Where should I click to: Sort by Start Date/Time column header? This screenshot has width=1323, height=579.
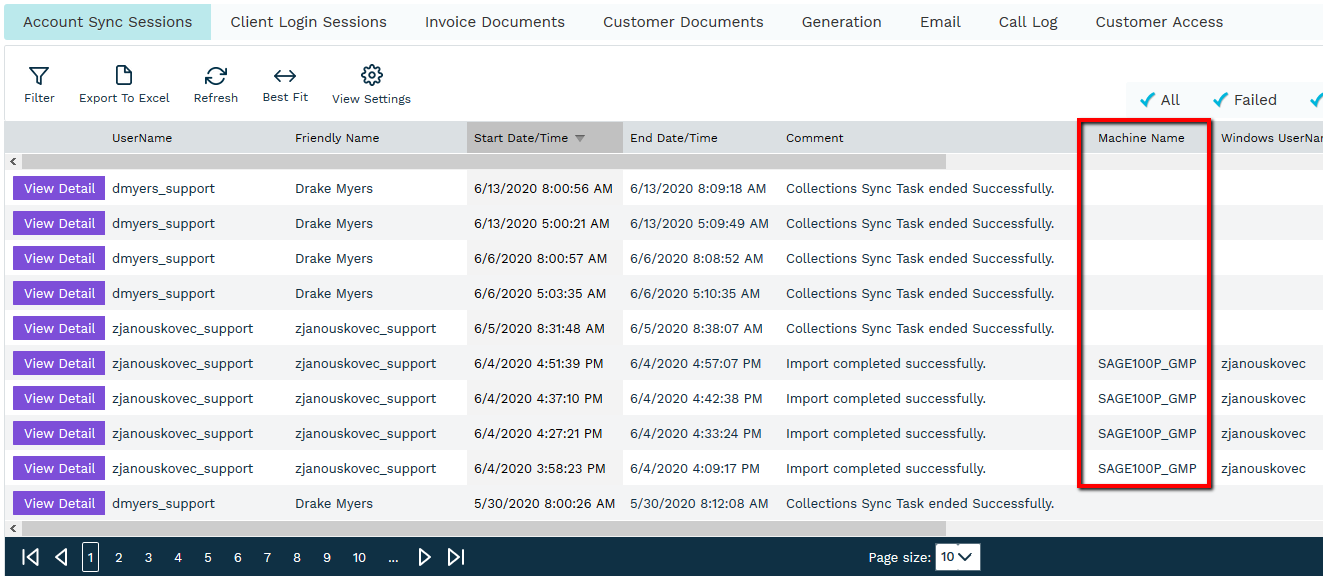click(521, 138)
